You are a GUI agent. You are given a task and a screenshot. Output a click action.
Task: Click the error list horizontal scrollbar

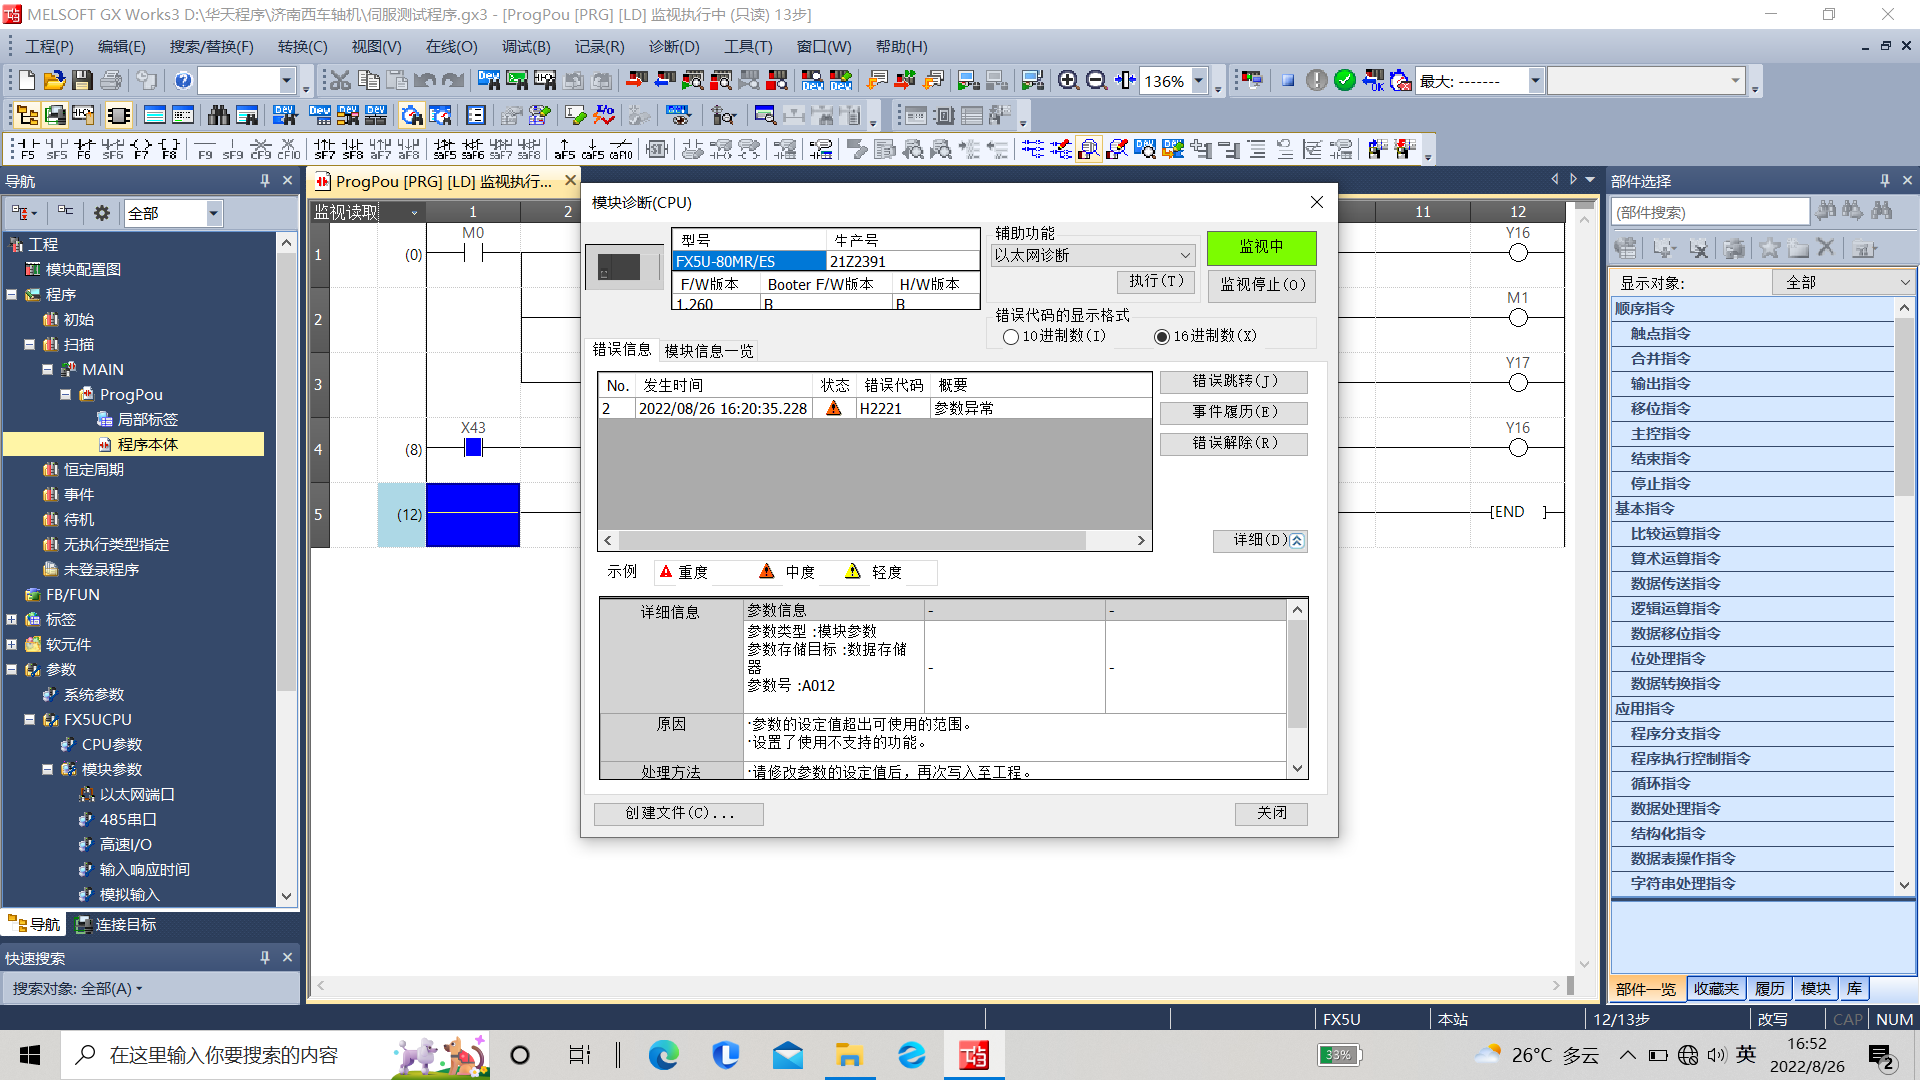pyautogui.click(x=850, y=540)
